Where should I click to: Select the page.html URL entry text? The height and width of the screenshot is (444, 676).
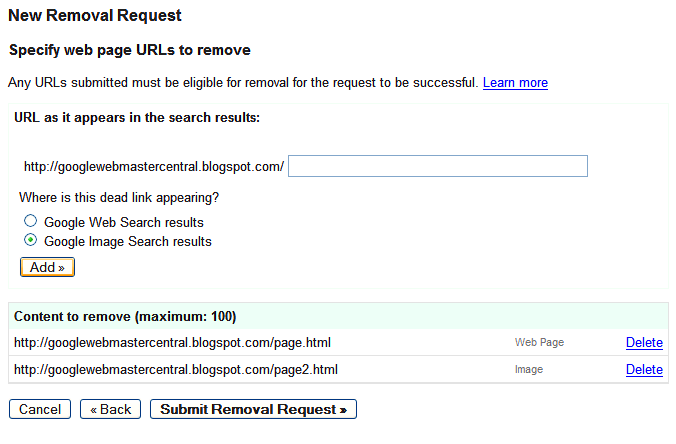point(172,343)
